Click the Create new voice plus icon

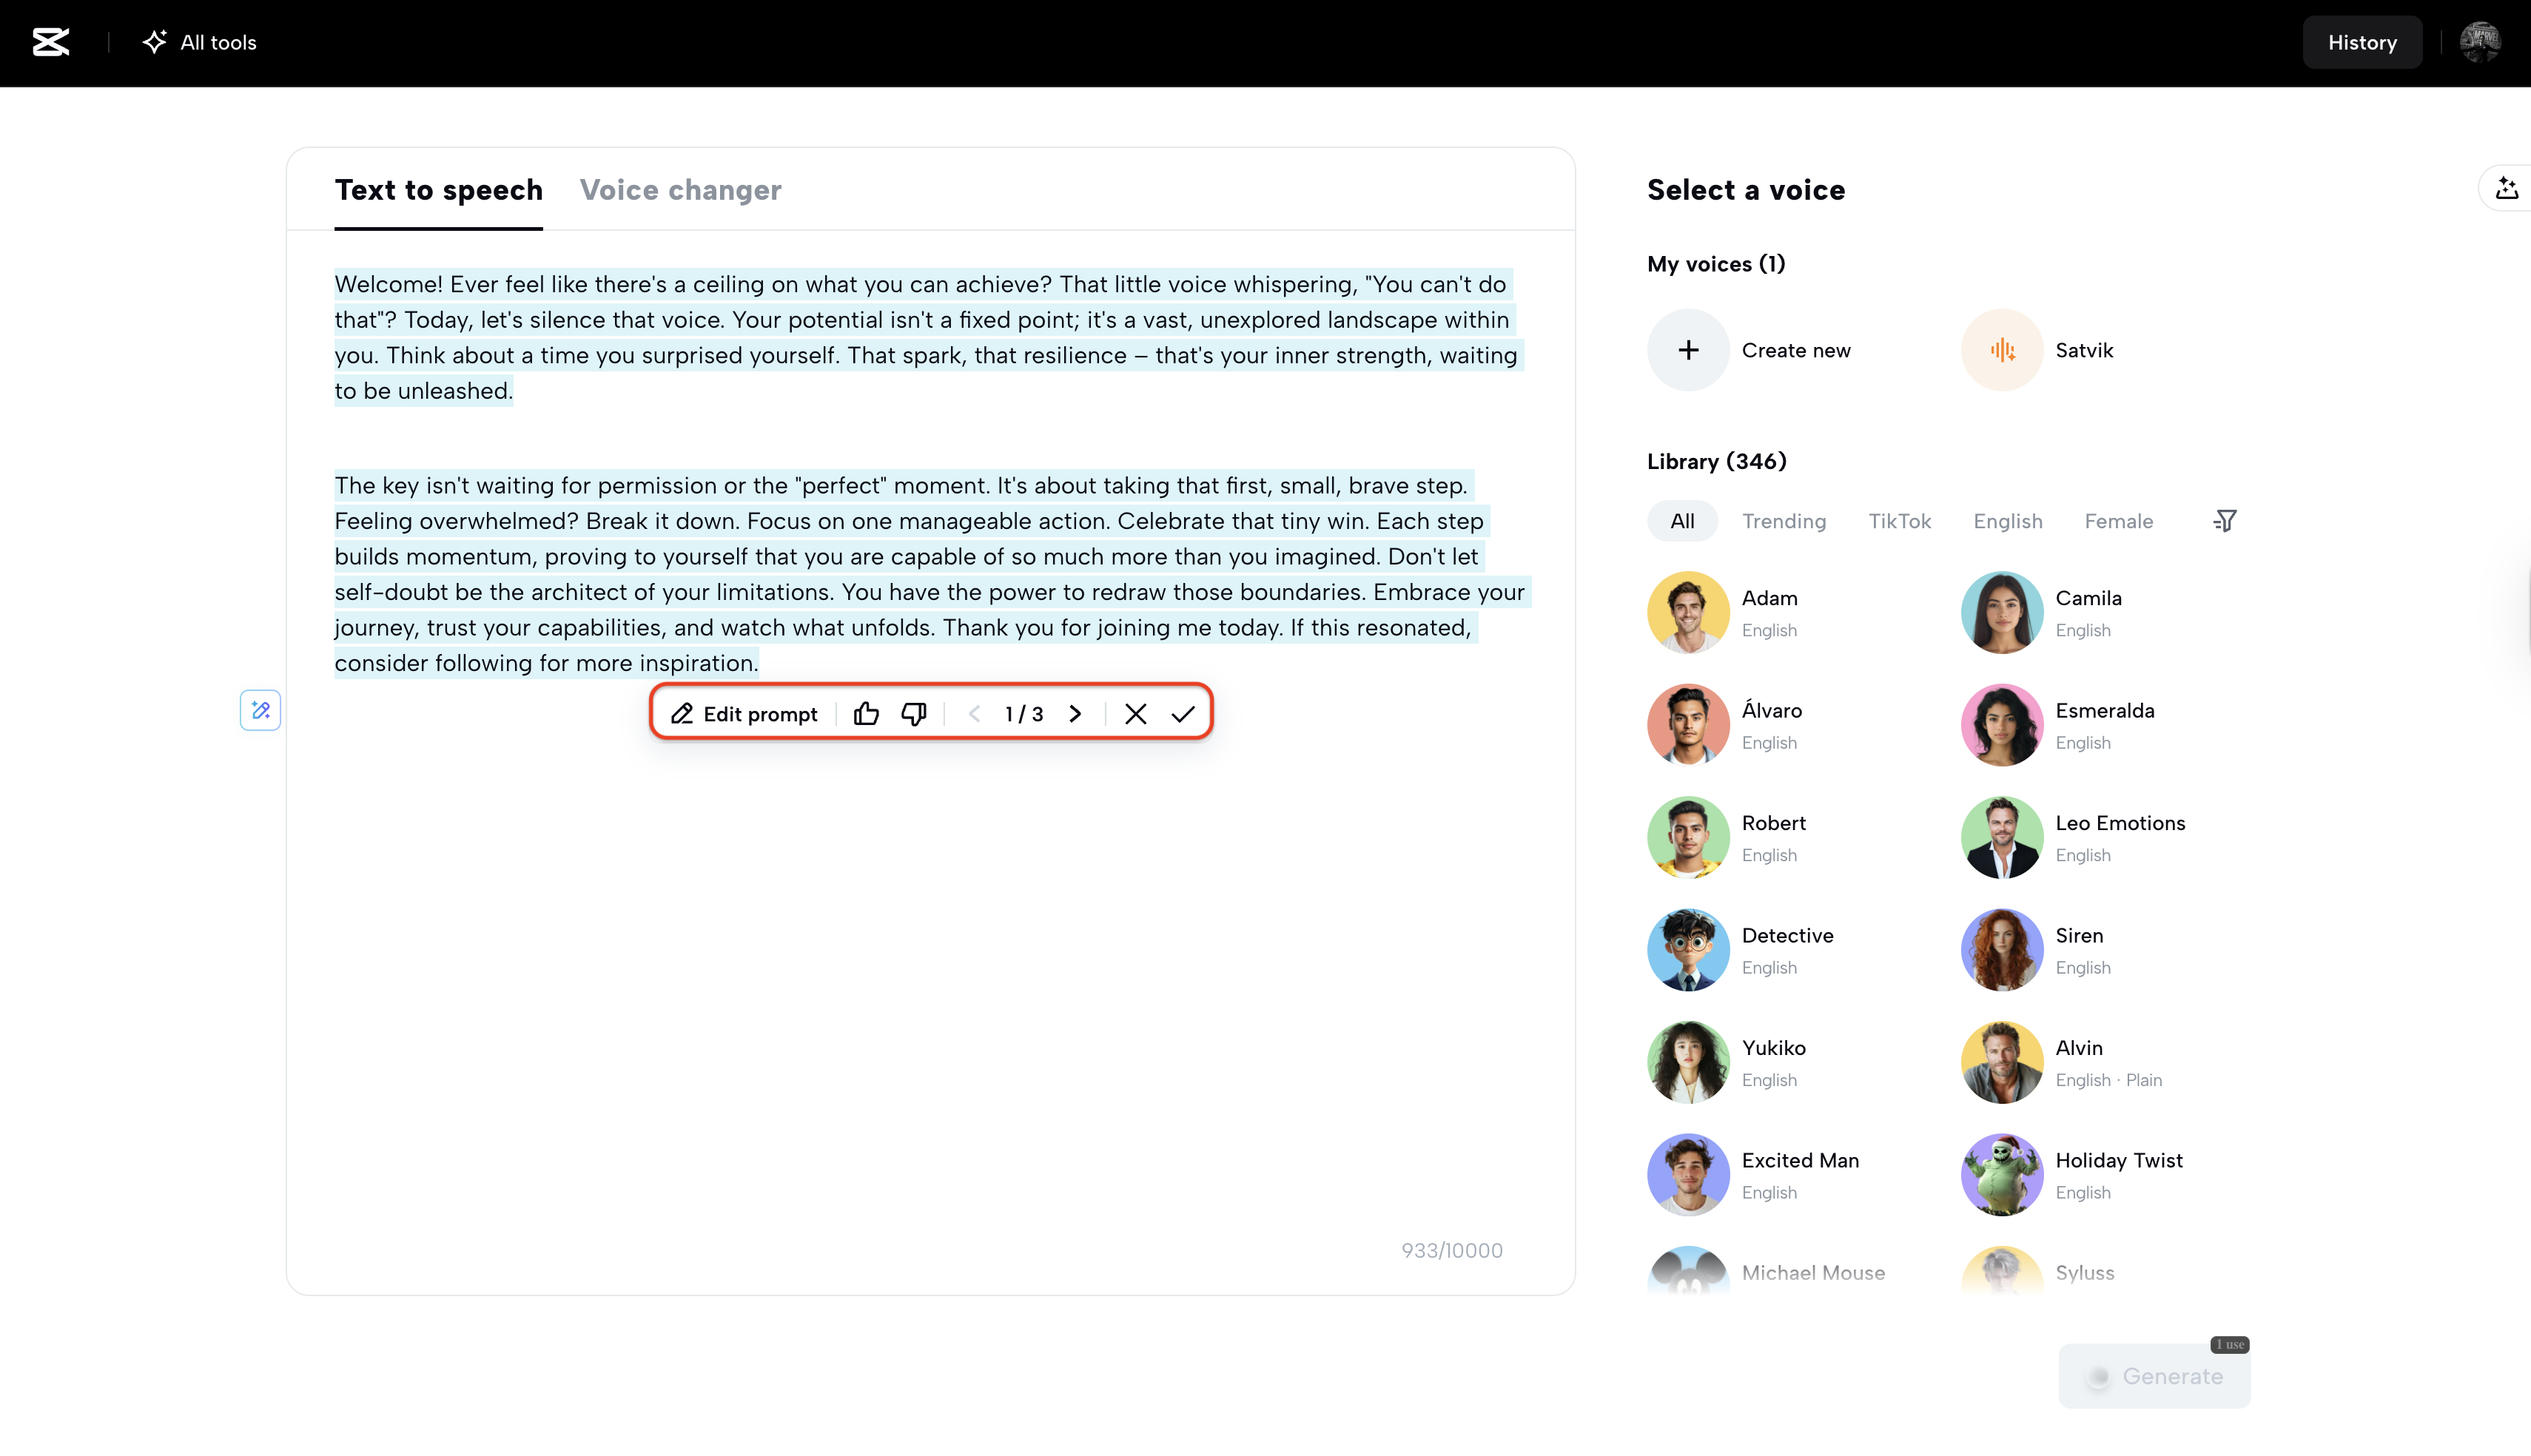[1688, 350]
